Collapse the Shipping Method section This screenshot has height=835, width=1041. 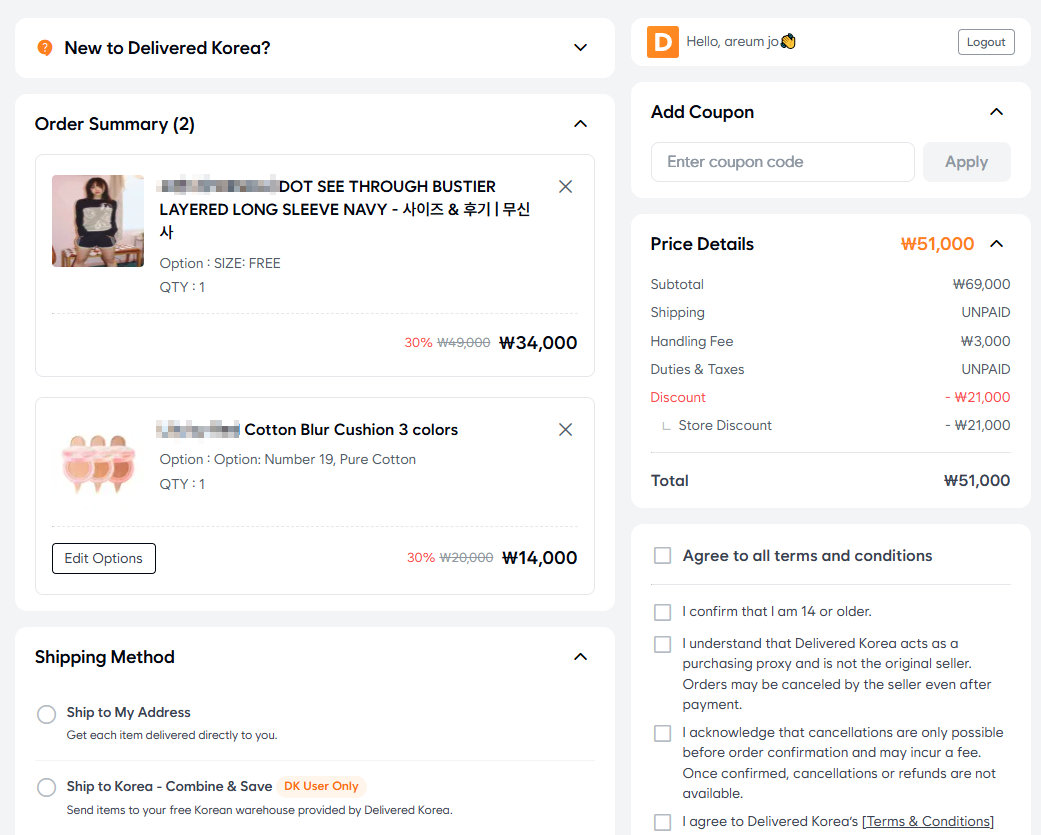click(580, 657)
